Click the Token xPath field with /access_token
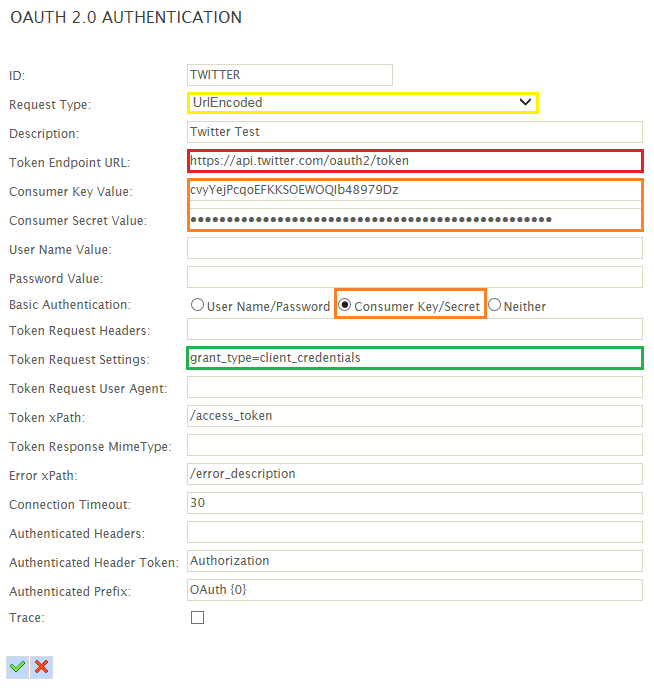Image resolution: width=654 pixels, height=688 pixels. [415, 416]
